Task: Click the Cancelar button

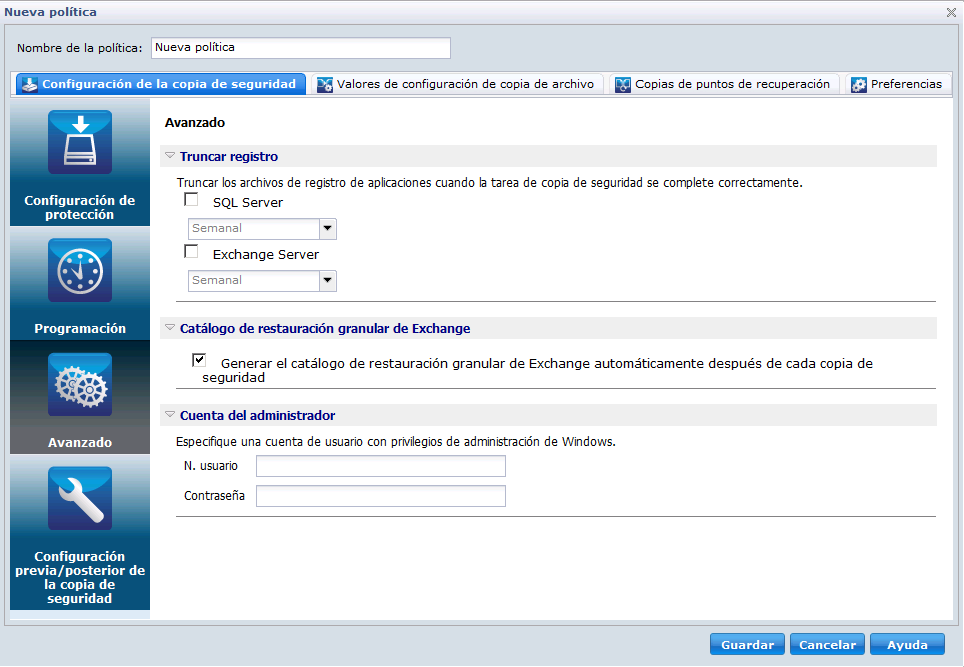Action: coord(827,644)
